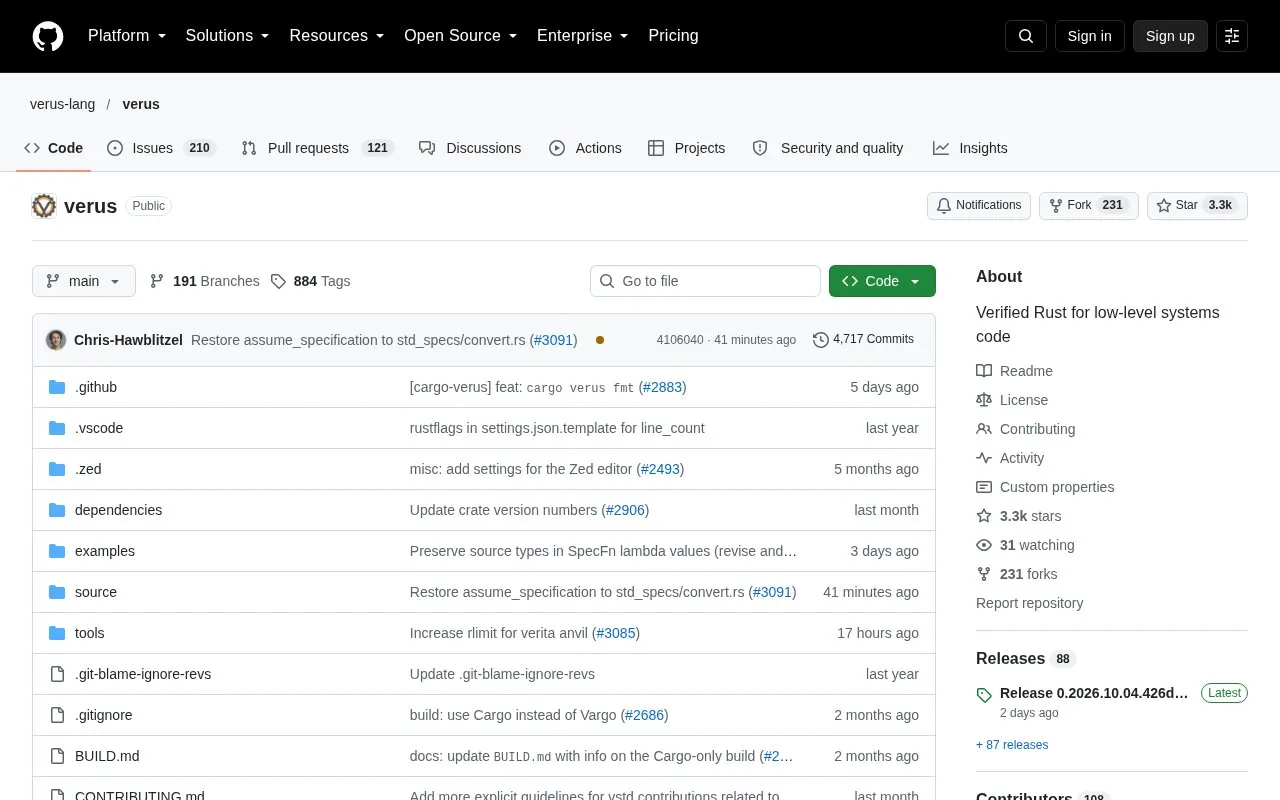Screen dimensions: 1280x800
Task: Open pull request #3091 in commit header
Action: tap(553, 340)
